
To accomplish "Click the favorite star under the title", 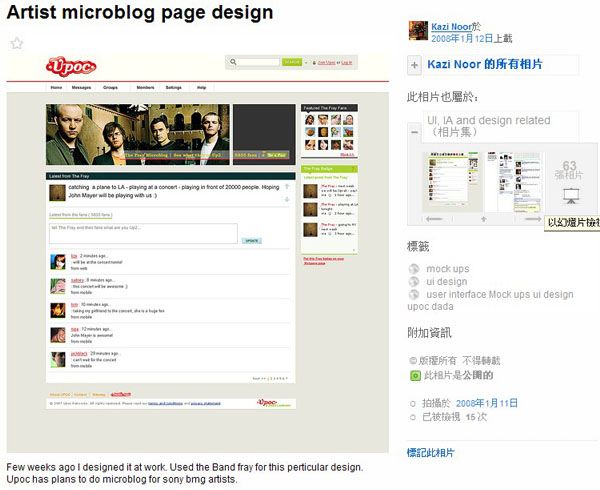I will pos(16,43).
